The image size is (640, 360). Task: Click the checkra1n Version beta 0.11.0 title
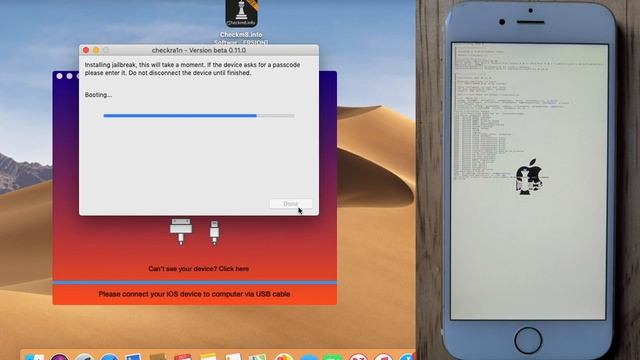tap(199, 50)
